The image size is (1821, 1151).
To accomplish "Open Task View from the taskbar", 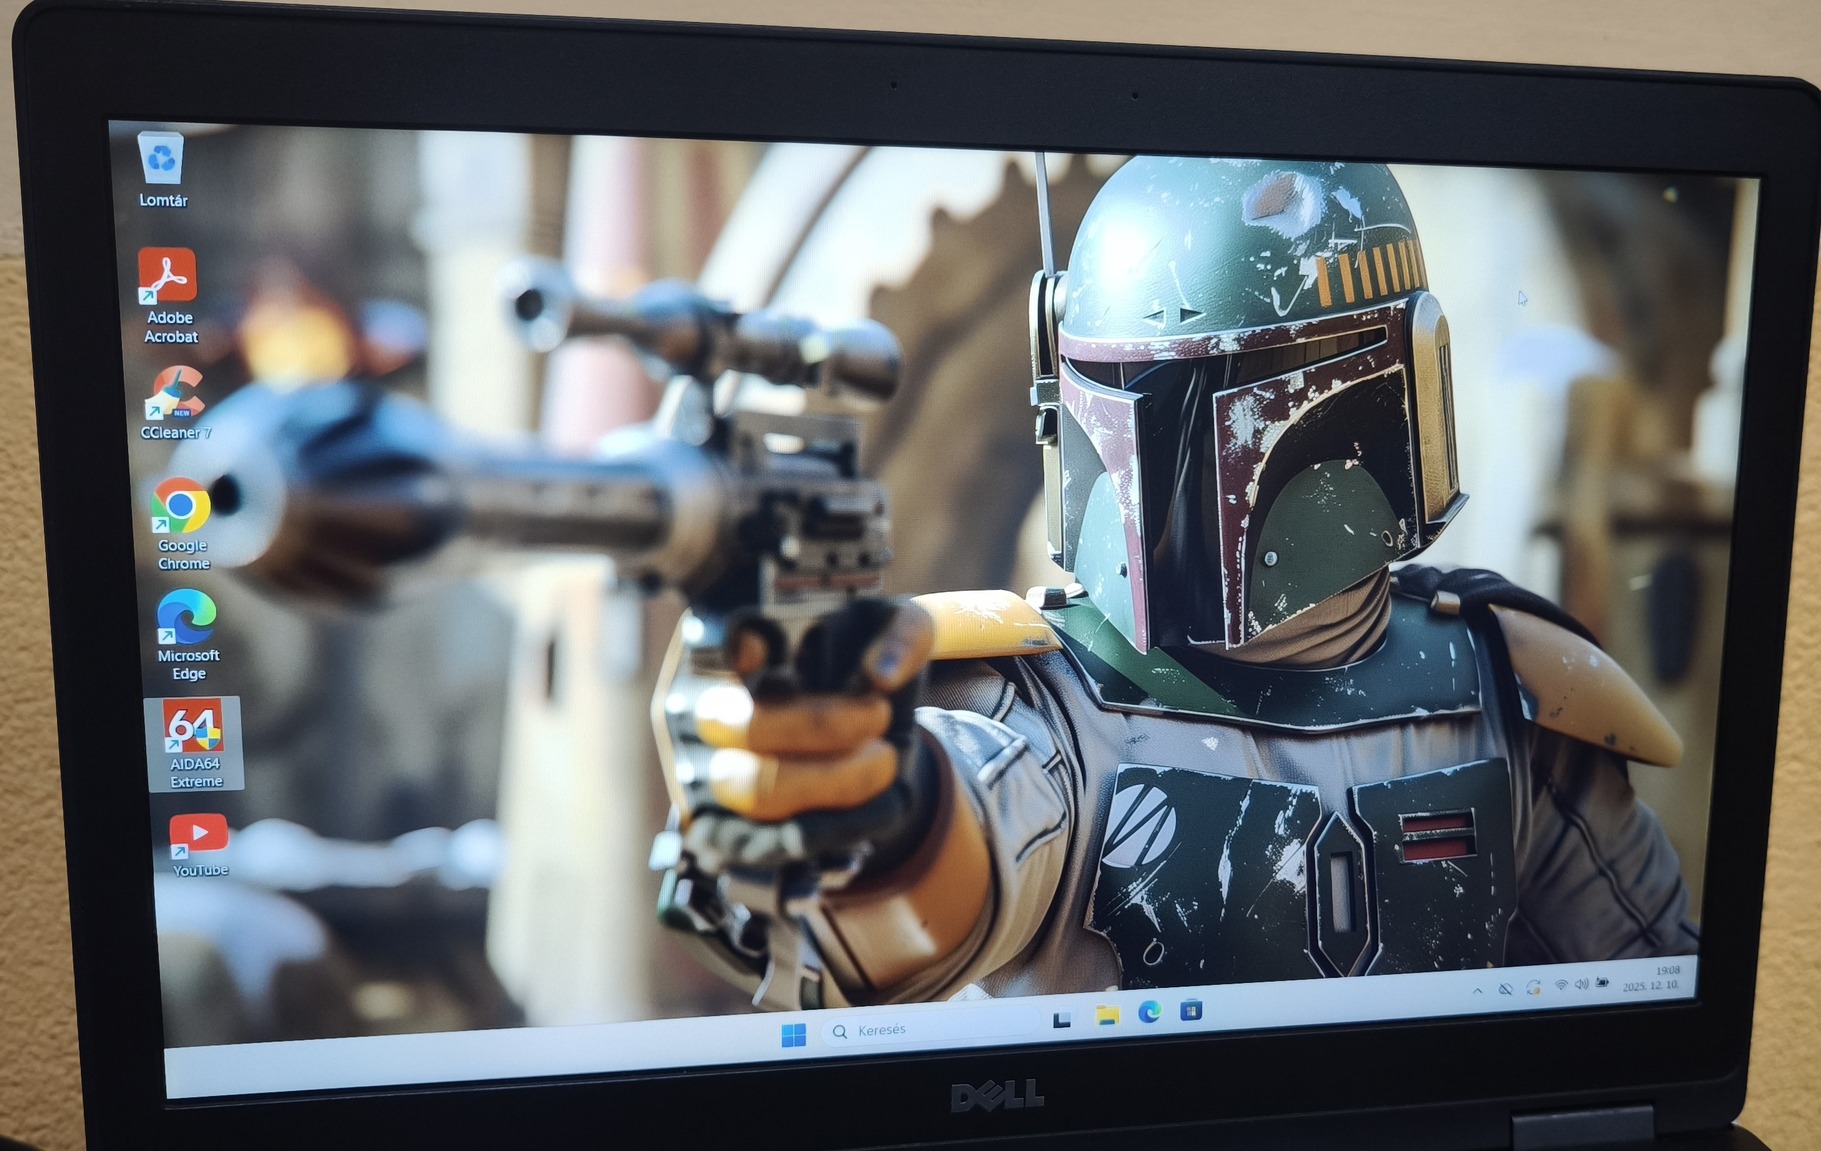I will 1062,1020.
